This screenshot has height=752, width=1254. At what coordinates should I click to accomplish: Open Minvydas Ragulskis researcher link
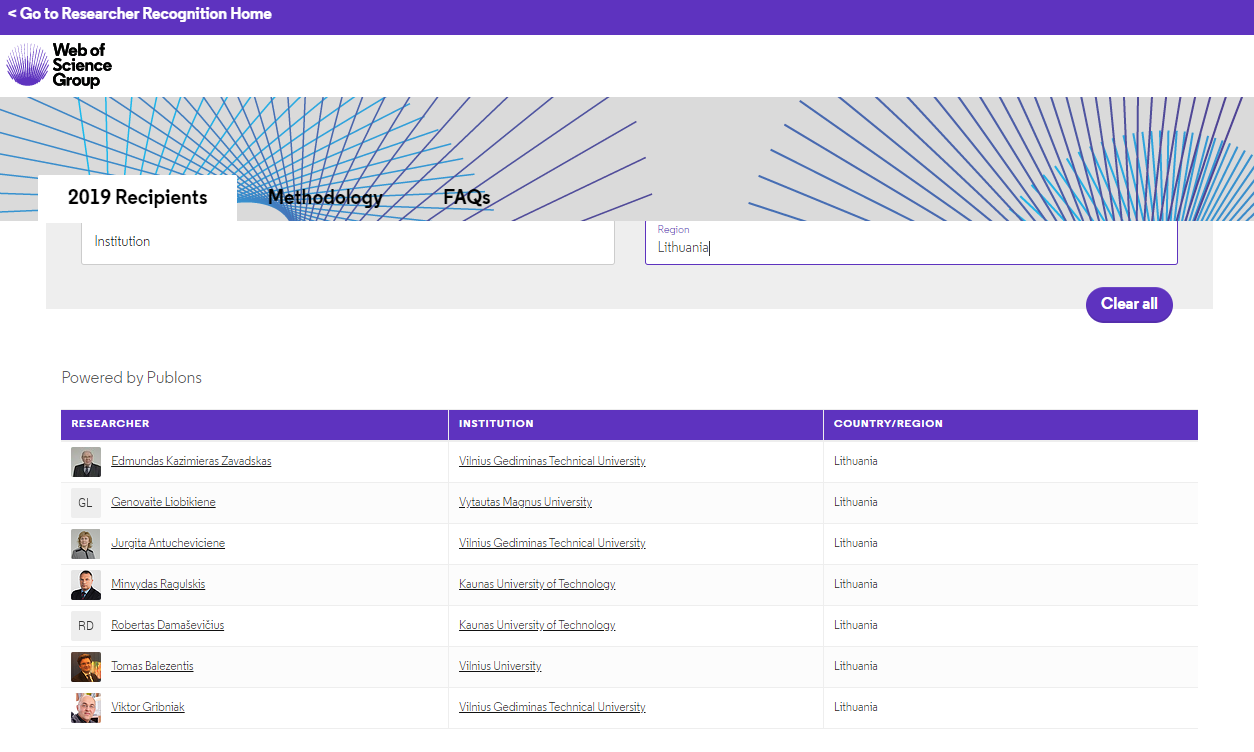click(158, 584)
